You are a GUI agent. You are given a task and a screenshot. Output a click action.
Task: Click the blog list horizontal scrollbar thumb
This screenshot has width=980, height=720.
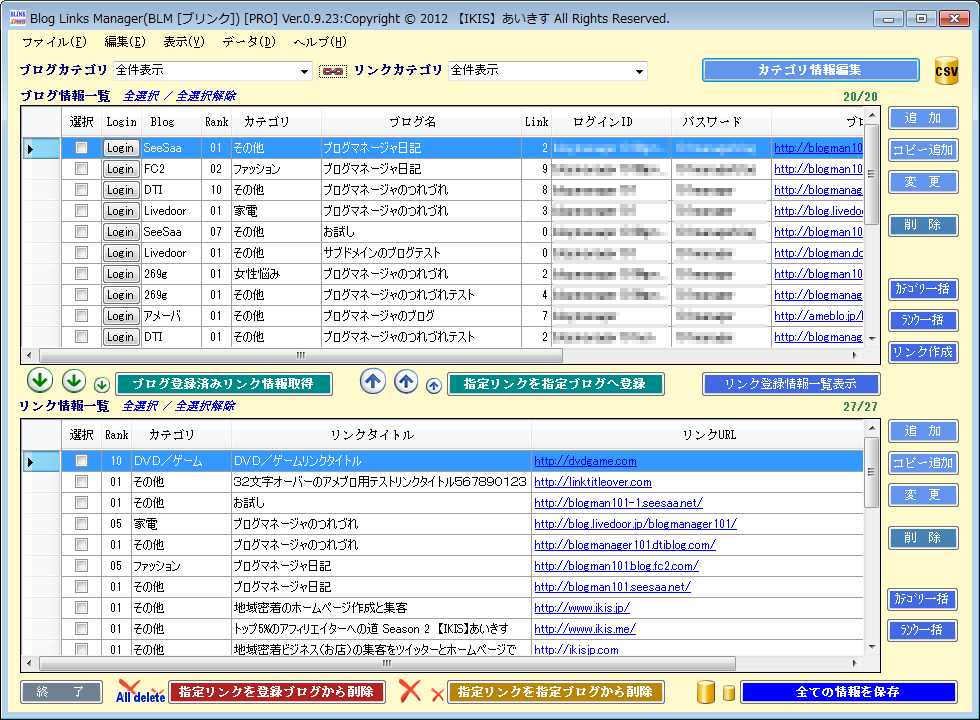pyautogui.click(x=301, y=355)
